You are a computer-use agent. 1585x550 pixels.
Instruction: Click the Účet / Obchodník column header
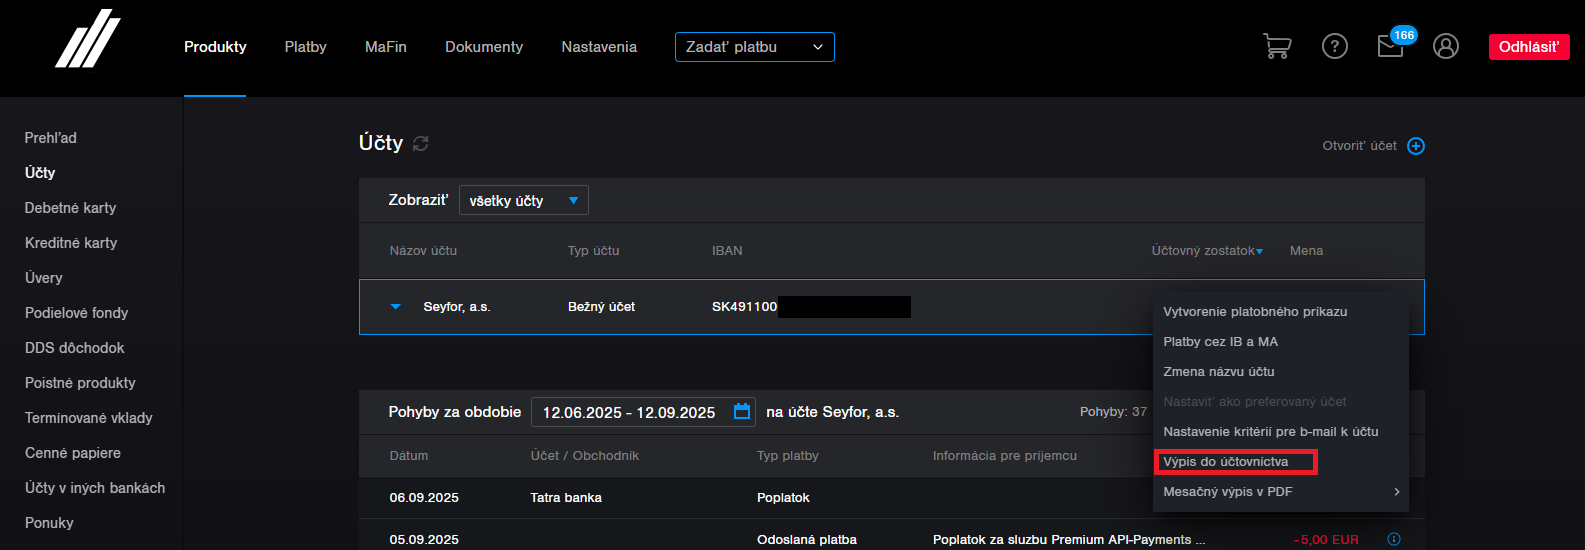pos(585,456)
